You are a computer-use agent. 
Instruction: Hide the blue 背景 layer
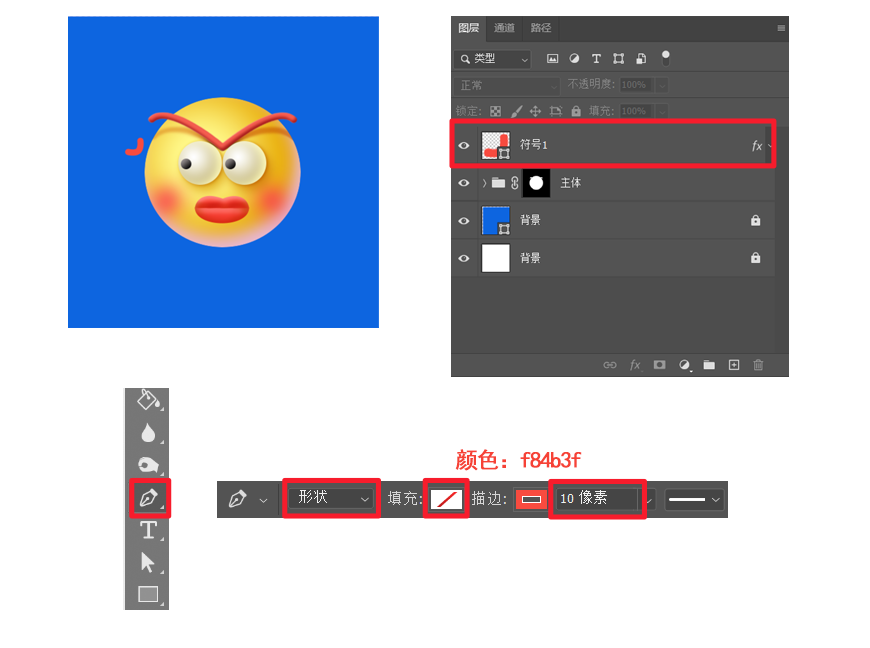coord(464,220)
